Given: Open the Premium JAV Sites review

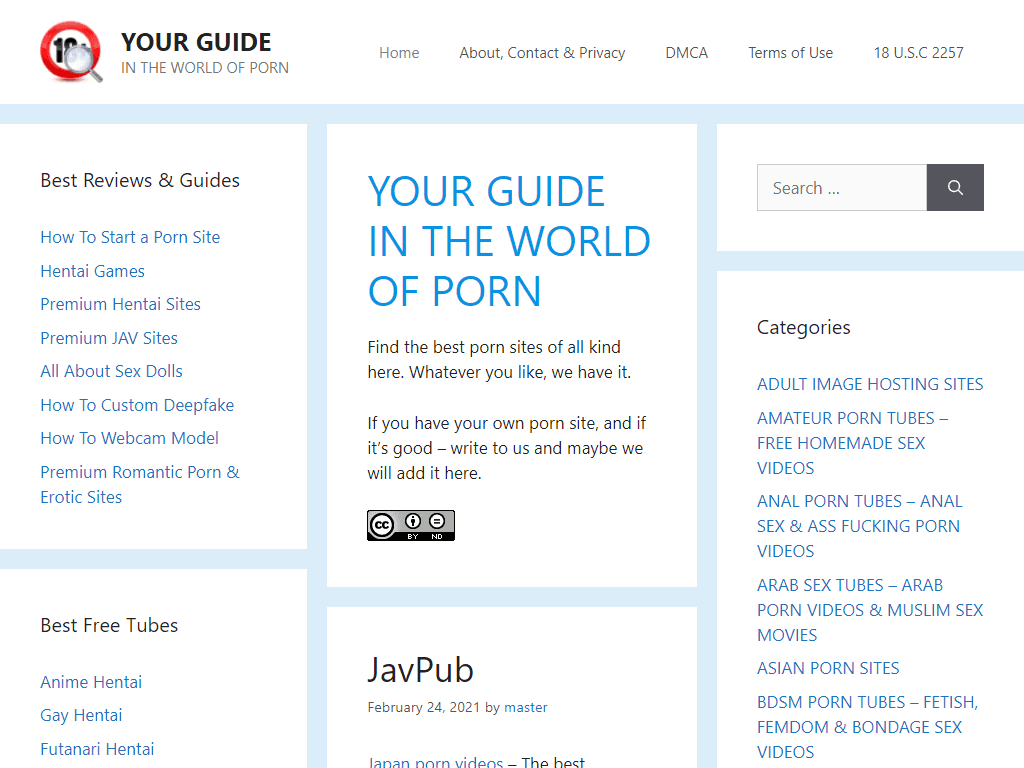Looking at the screenshot, I should tap(109, 338).
